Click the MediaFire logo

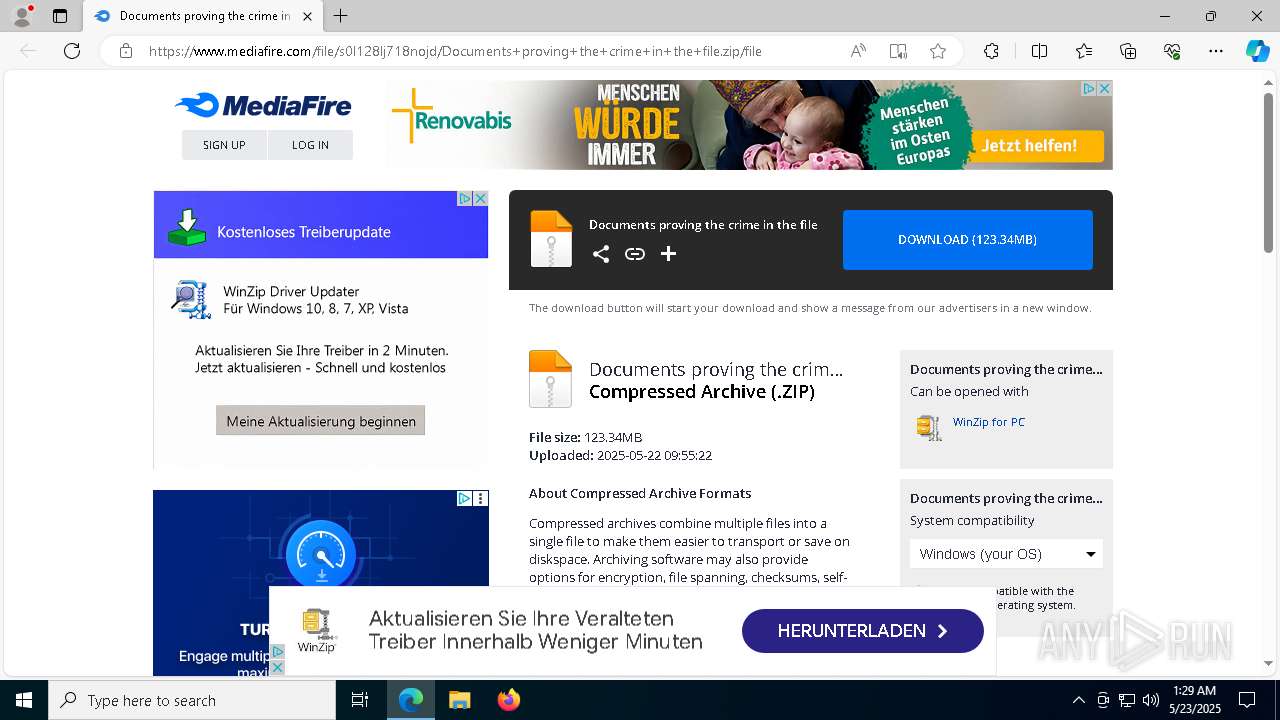coord(263,105)
